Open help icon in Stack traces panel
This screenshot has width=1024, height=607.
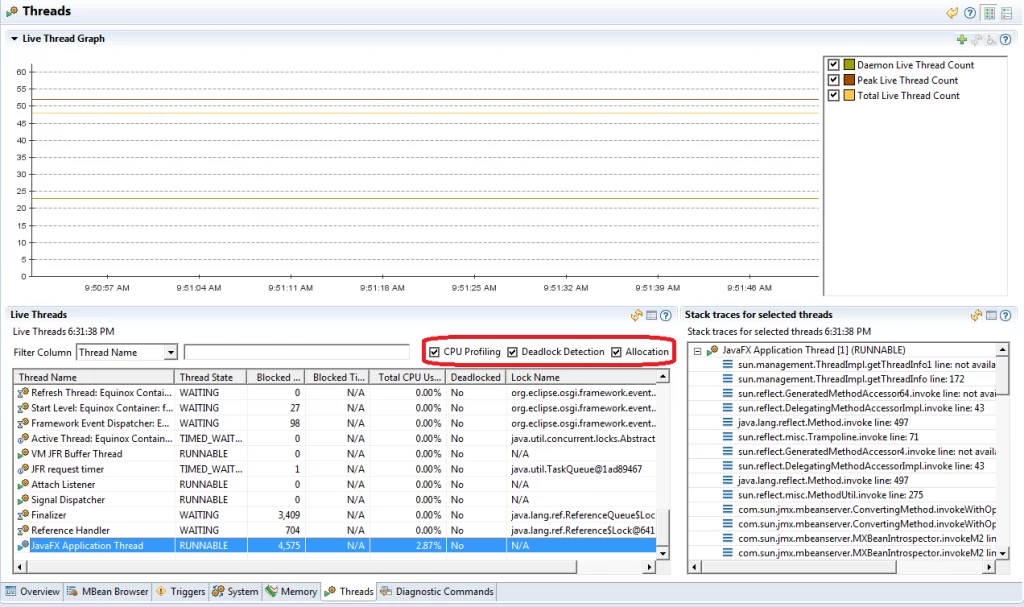click(1006, 316)
